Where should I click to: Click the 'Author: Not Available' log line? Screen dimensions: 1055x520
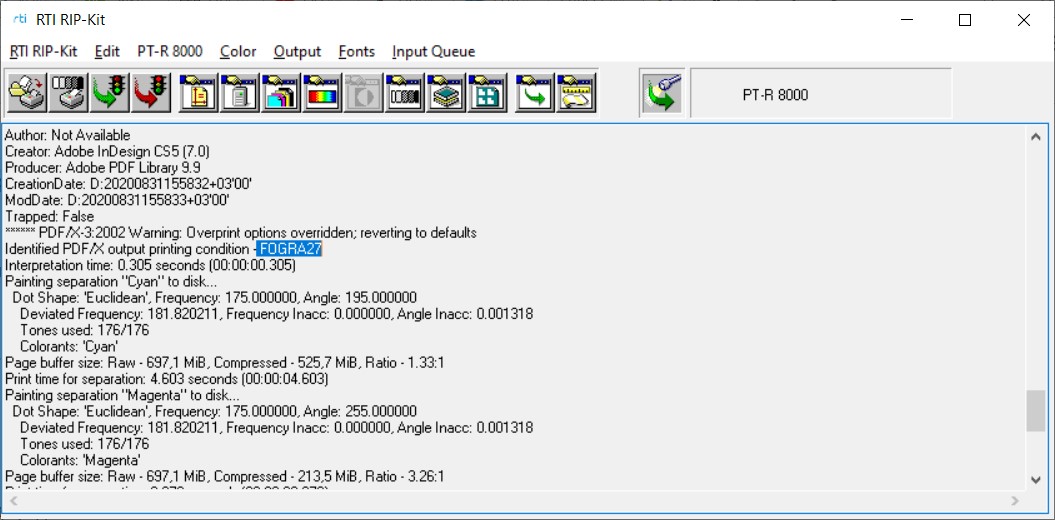[x=68, y=135]
